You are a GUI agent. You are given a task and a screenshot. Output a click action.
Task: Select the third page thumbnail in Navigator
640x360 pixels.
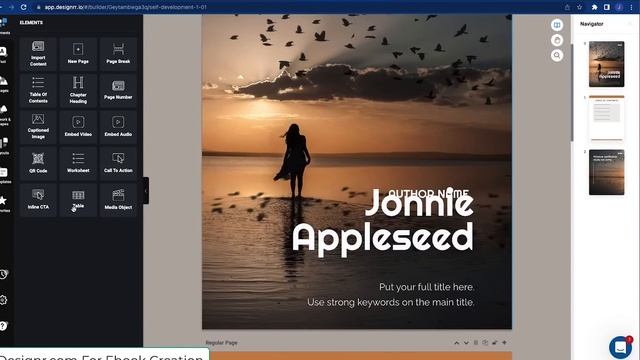pos(606,172)
